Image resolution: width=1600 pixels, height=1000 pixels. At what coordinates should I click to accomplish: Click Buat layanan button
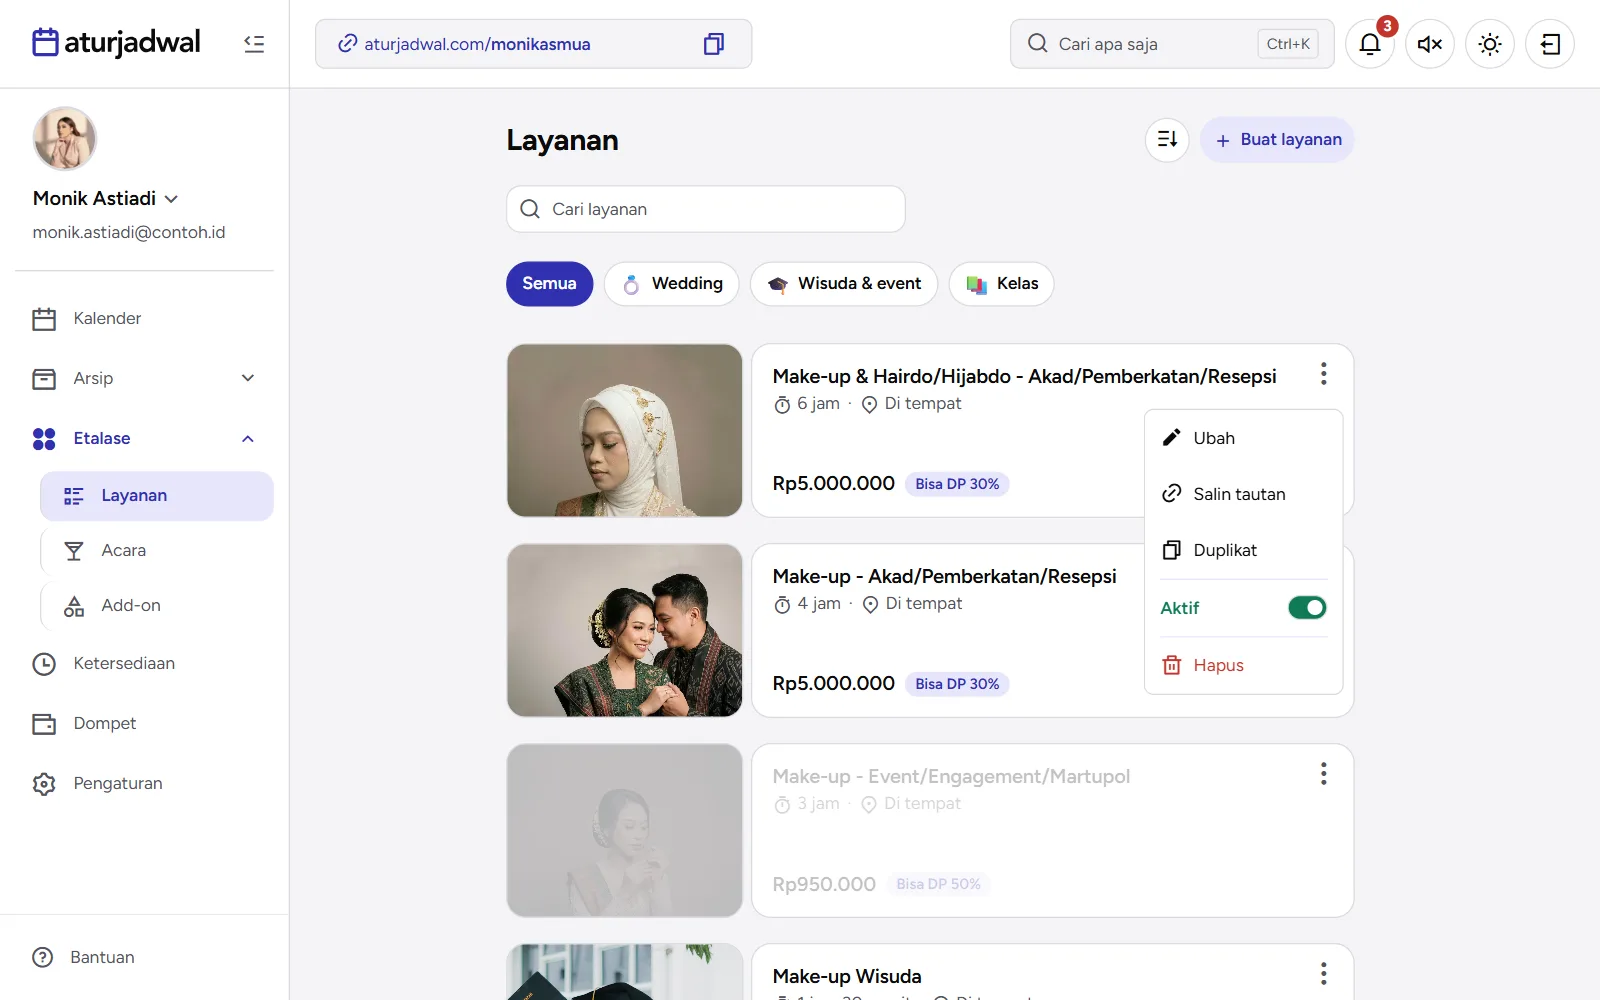click(x=1277, y=139)
